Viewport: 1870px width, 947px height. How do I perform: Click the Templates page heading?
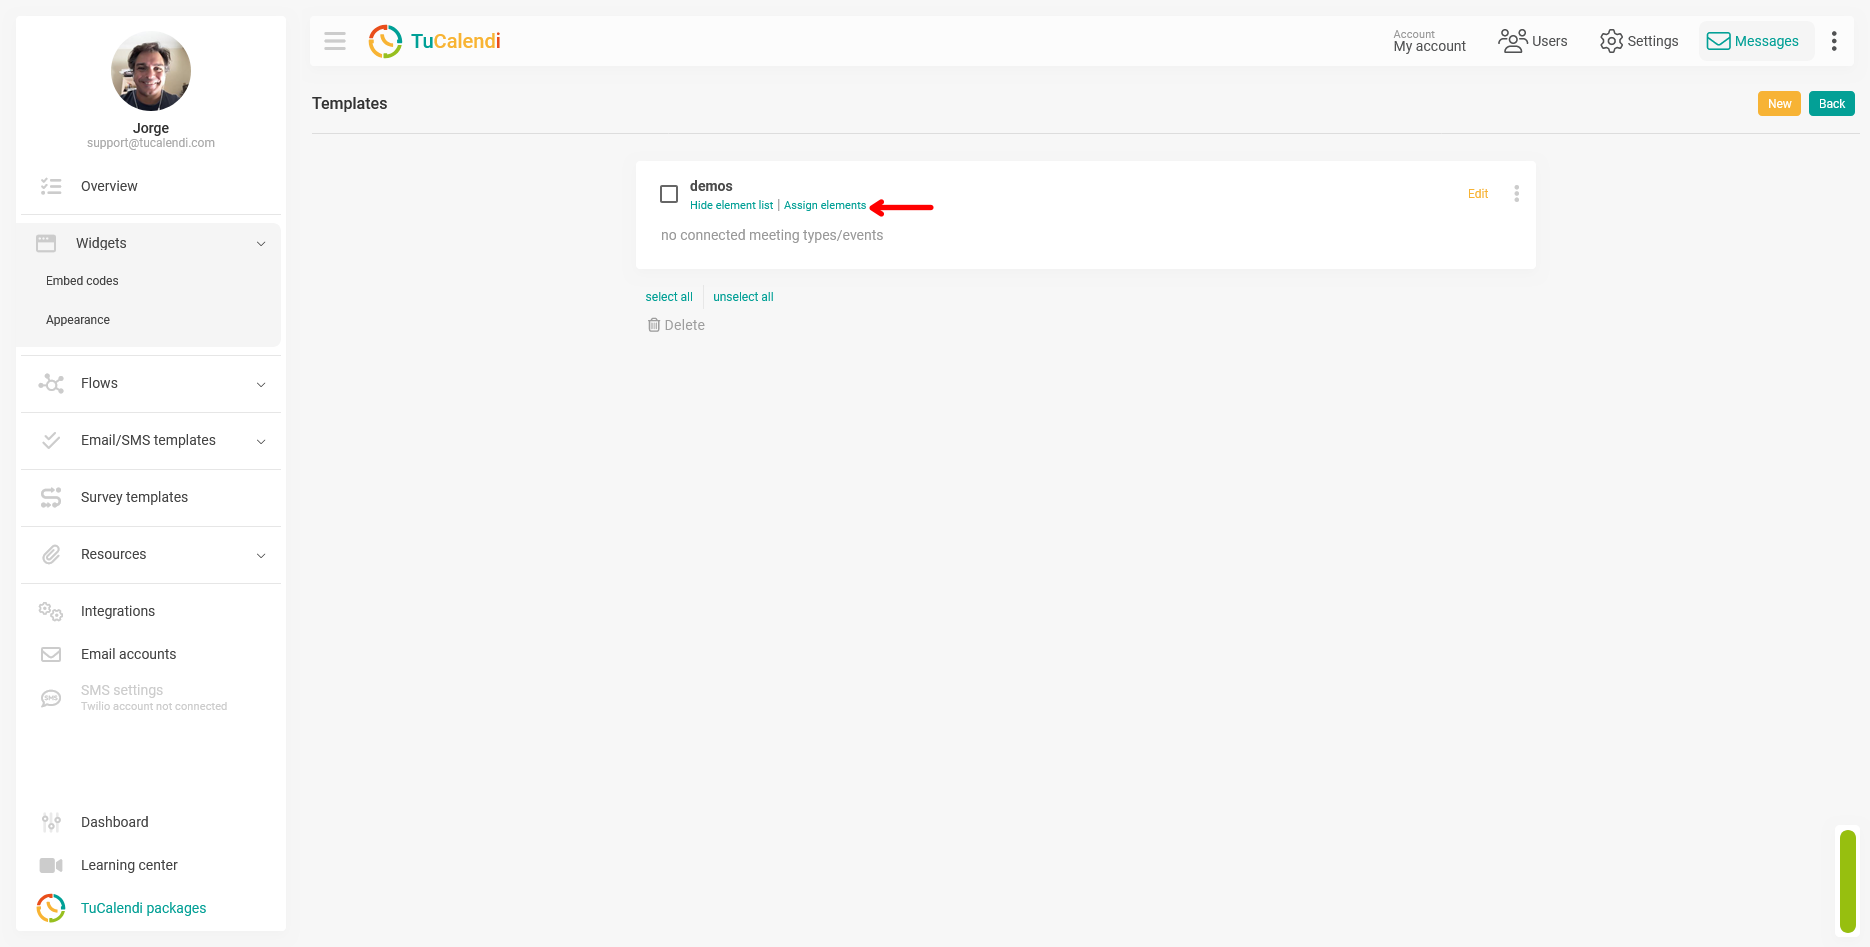(349, 103)
